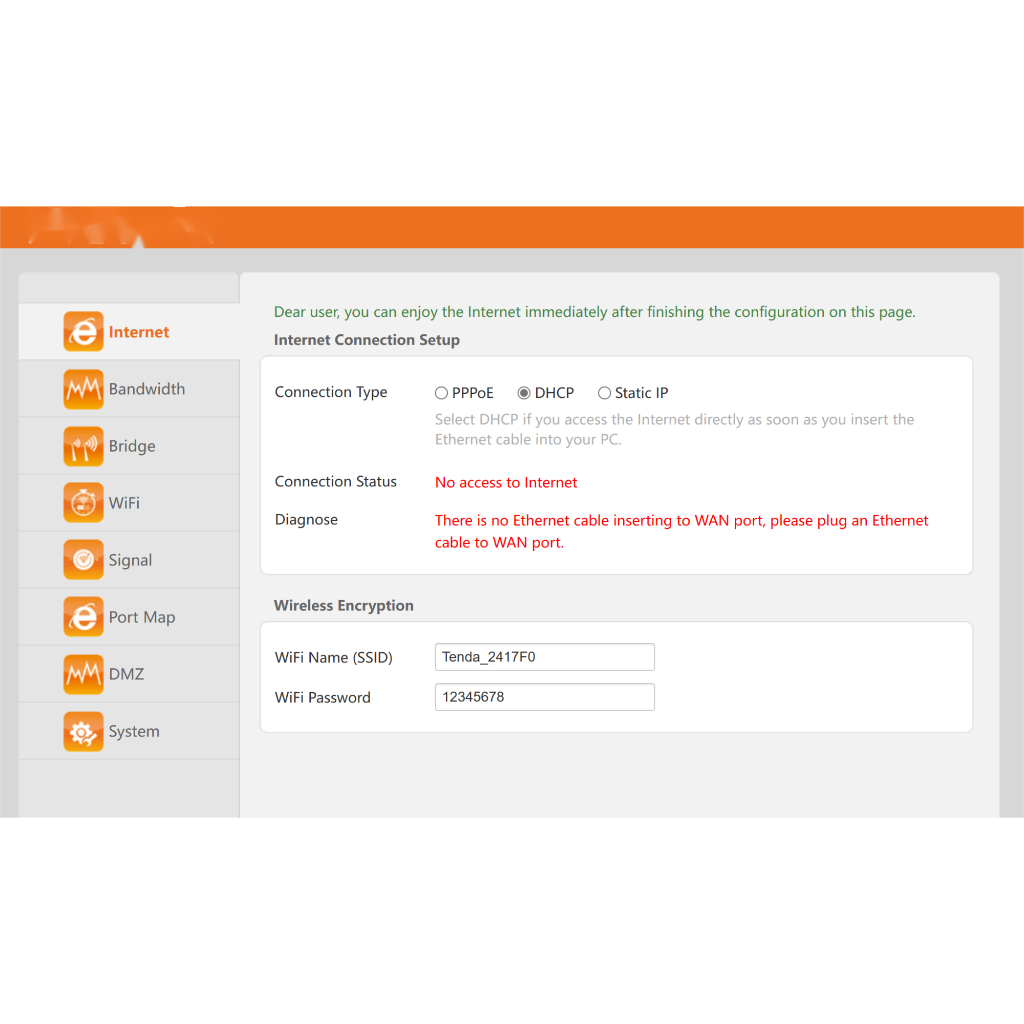Image resolution: width=1024 pixels, height=1024 pixels.
Task: Click the Port Map icon
Action: pos(83,617)
